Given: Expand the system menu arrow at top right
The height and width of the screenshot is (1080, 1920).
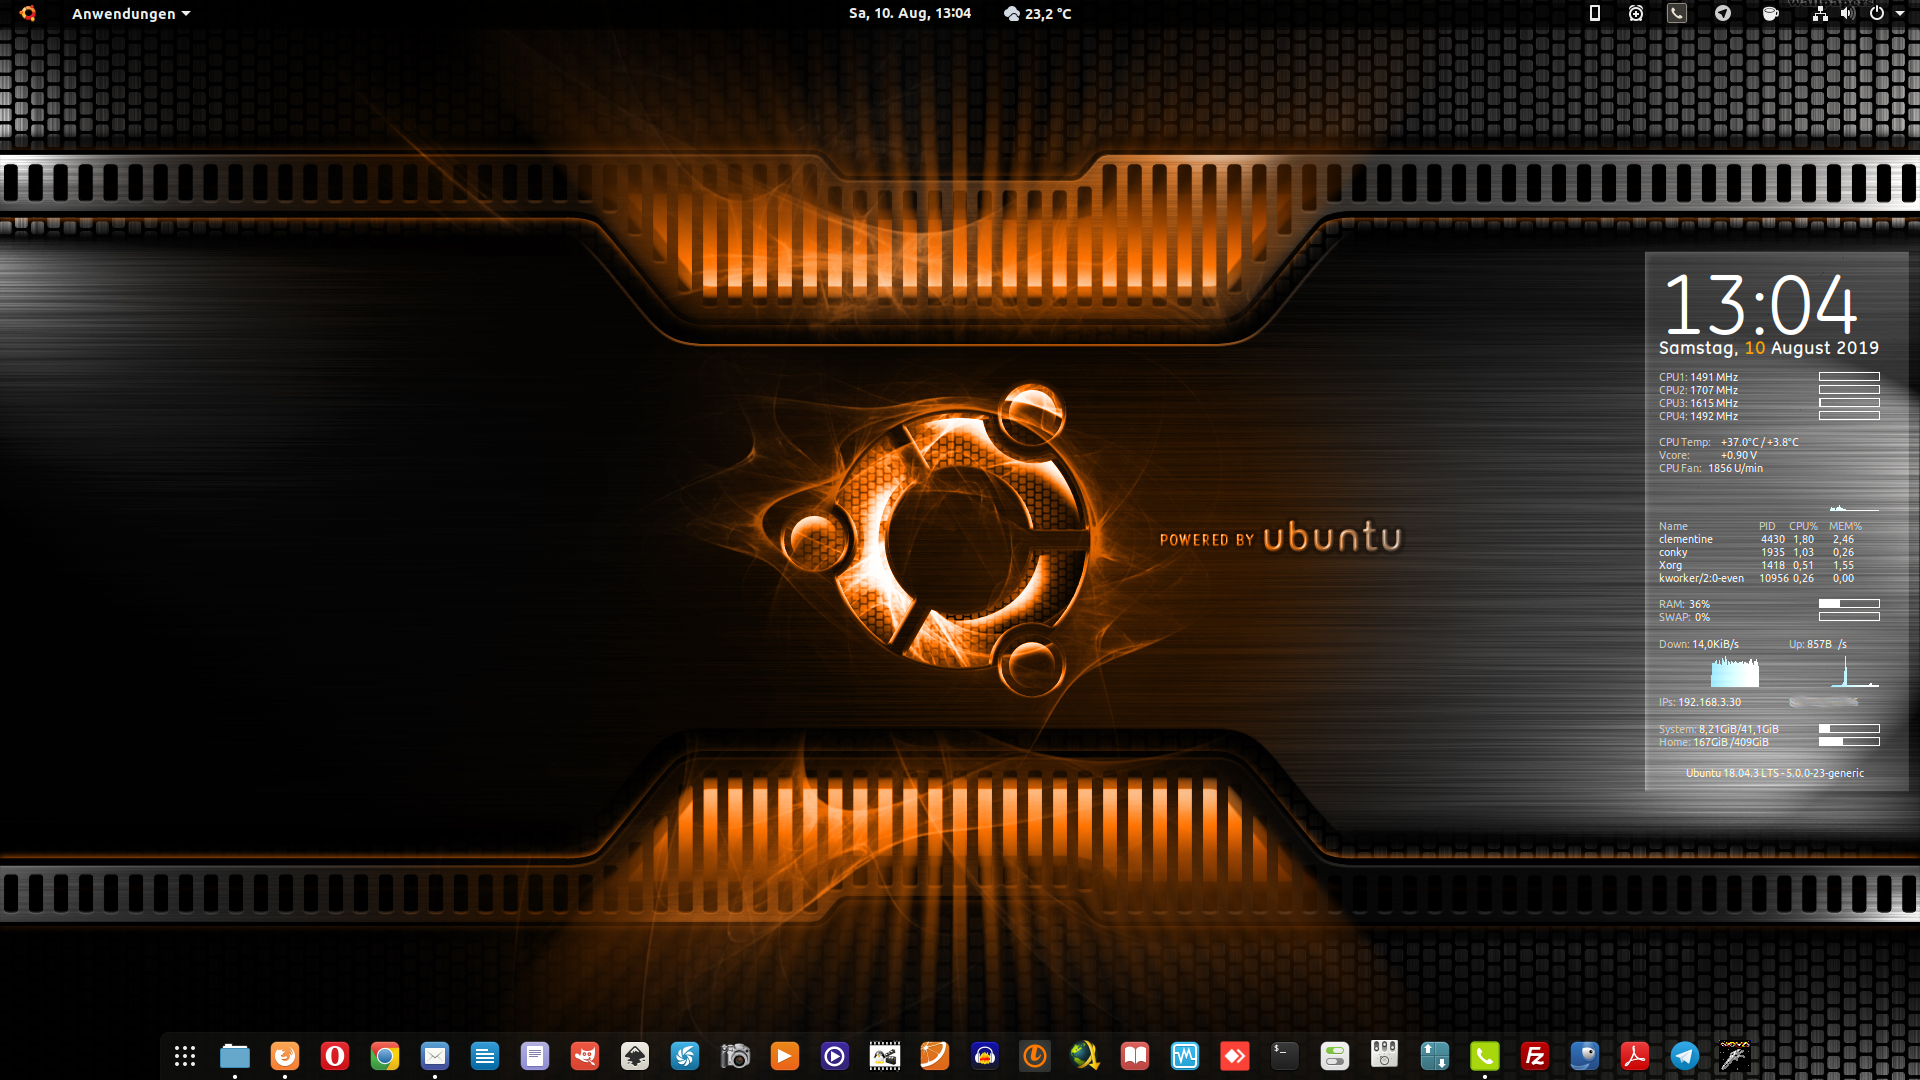Looking at the screenshot, I should point(1900,14).
